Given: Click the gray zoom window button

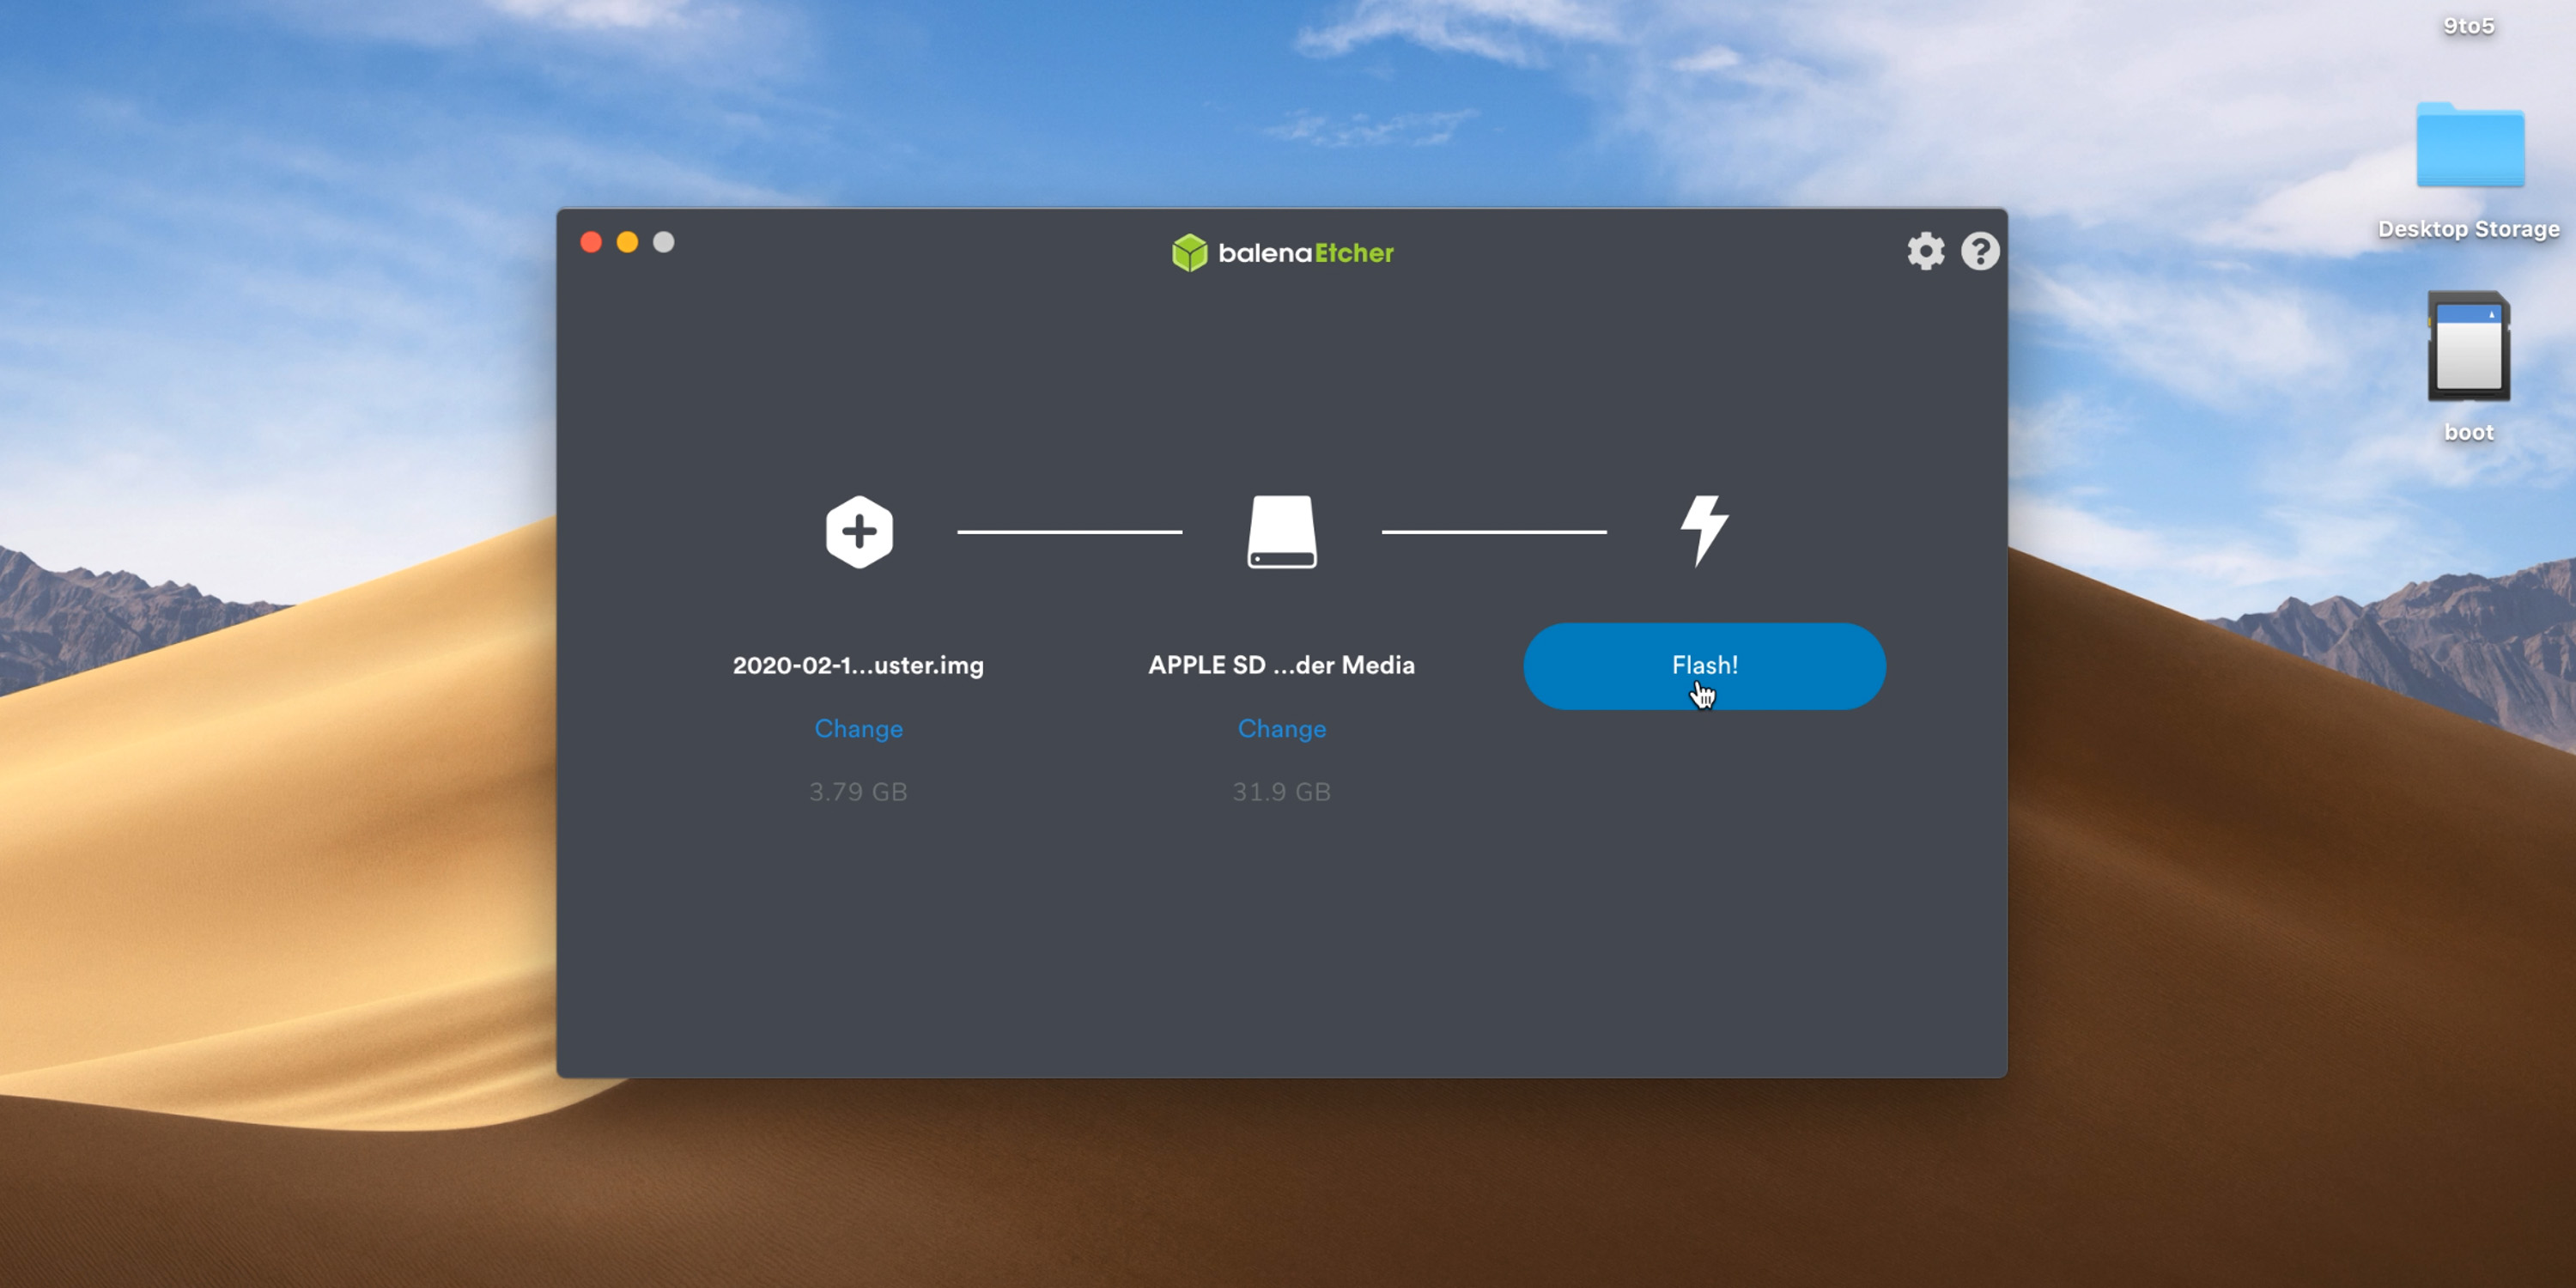Looking at the screenshot, I should pyautogui.click(x=664, y=243).
